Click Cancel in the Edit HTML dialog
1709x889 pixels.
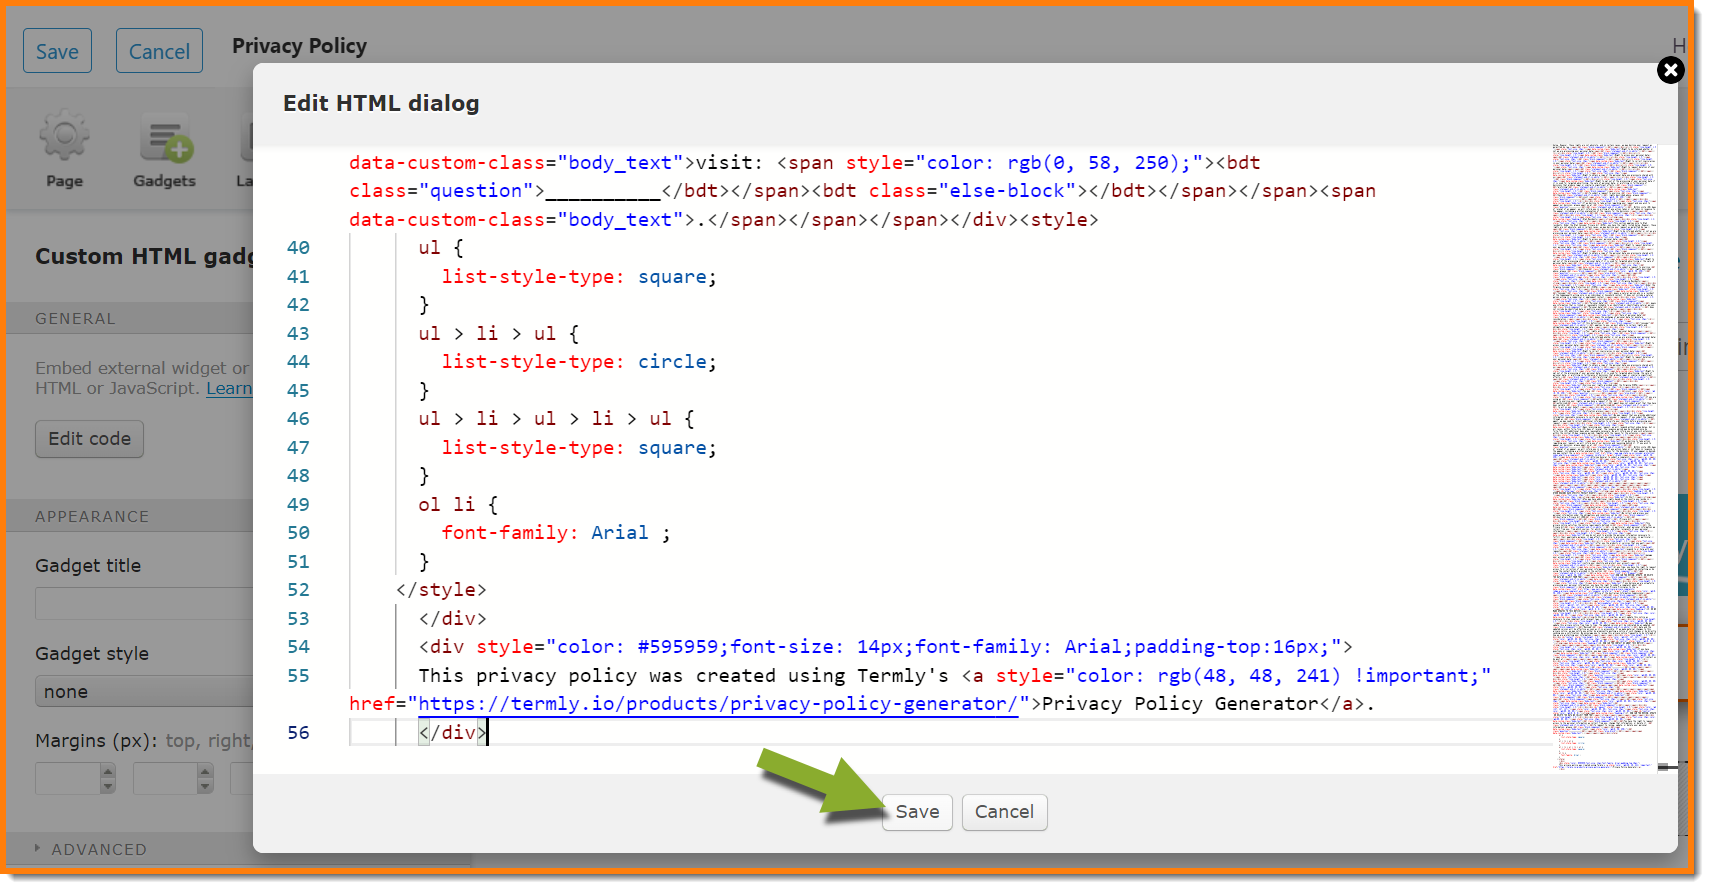pyautogui.click(x=1004, y=812)
